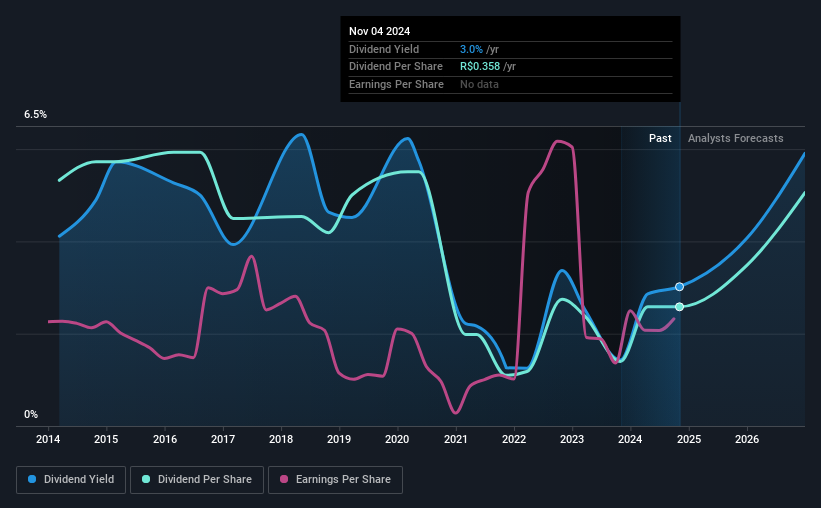Screen dimensions: 821x508
Task: Click the 'Past' region label
Action: 660,138
